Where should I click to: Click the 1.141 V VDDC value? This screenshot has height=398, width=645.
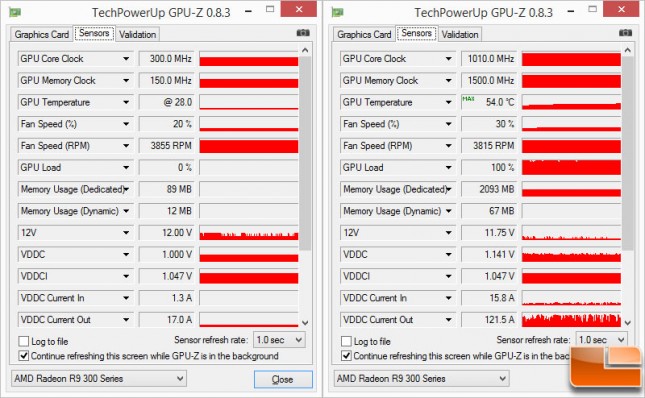(490, 255)
